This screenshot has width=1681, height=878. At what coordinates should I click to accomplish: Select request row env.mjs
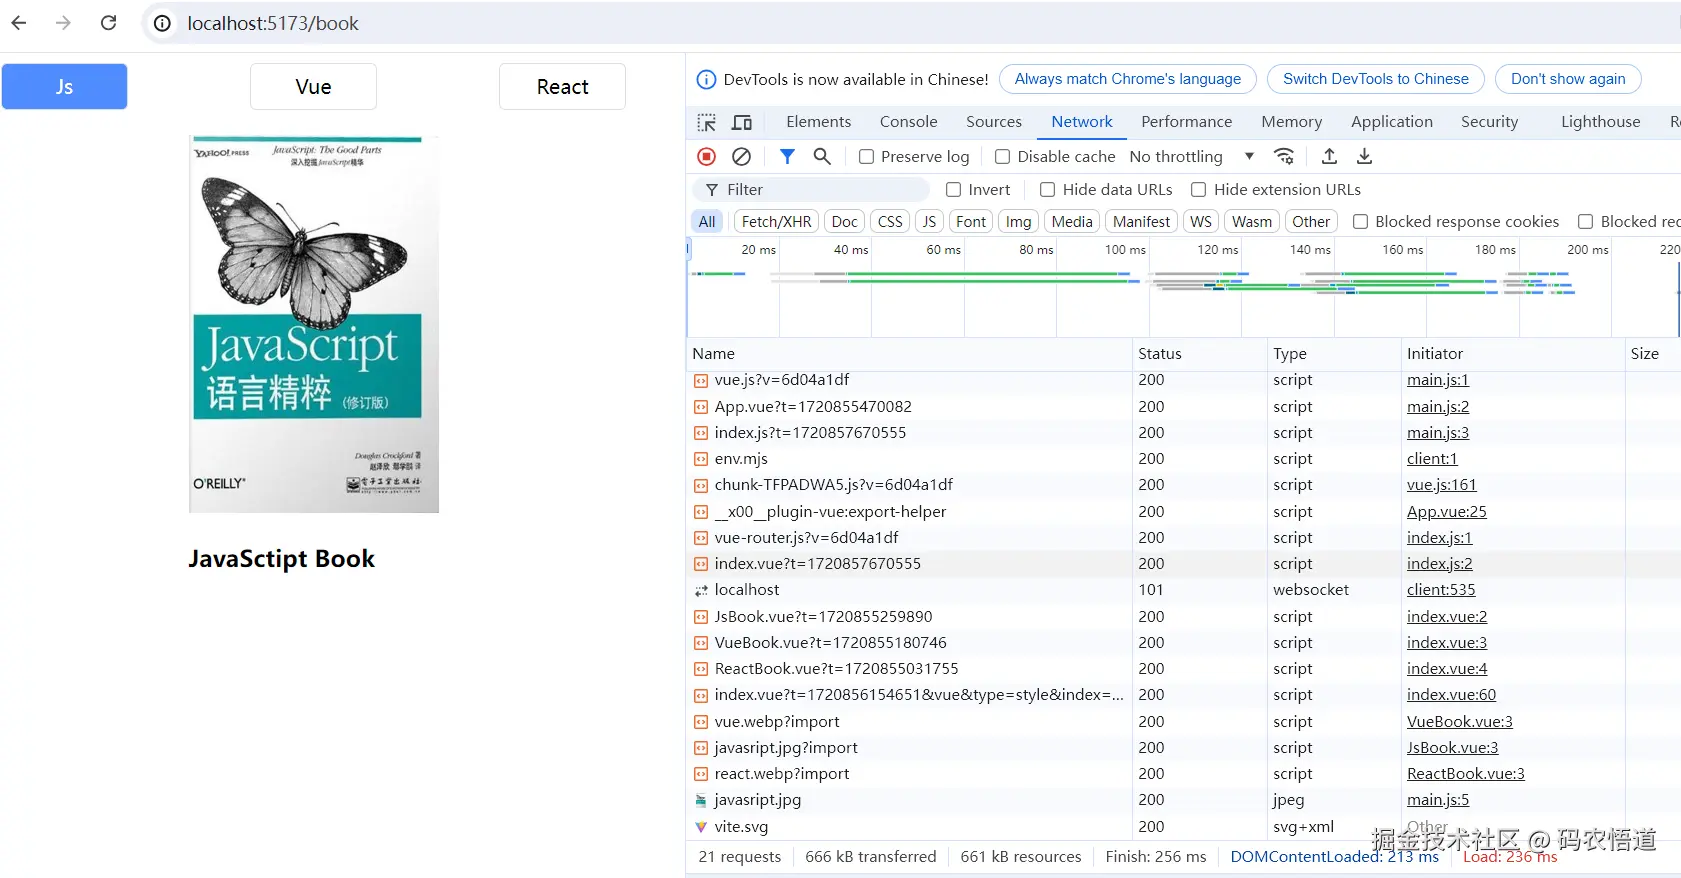click(1184, 459)
